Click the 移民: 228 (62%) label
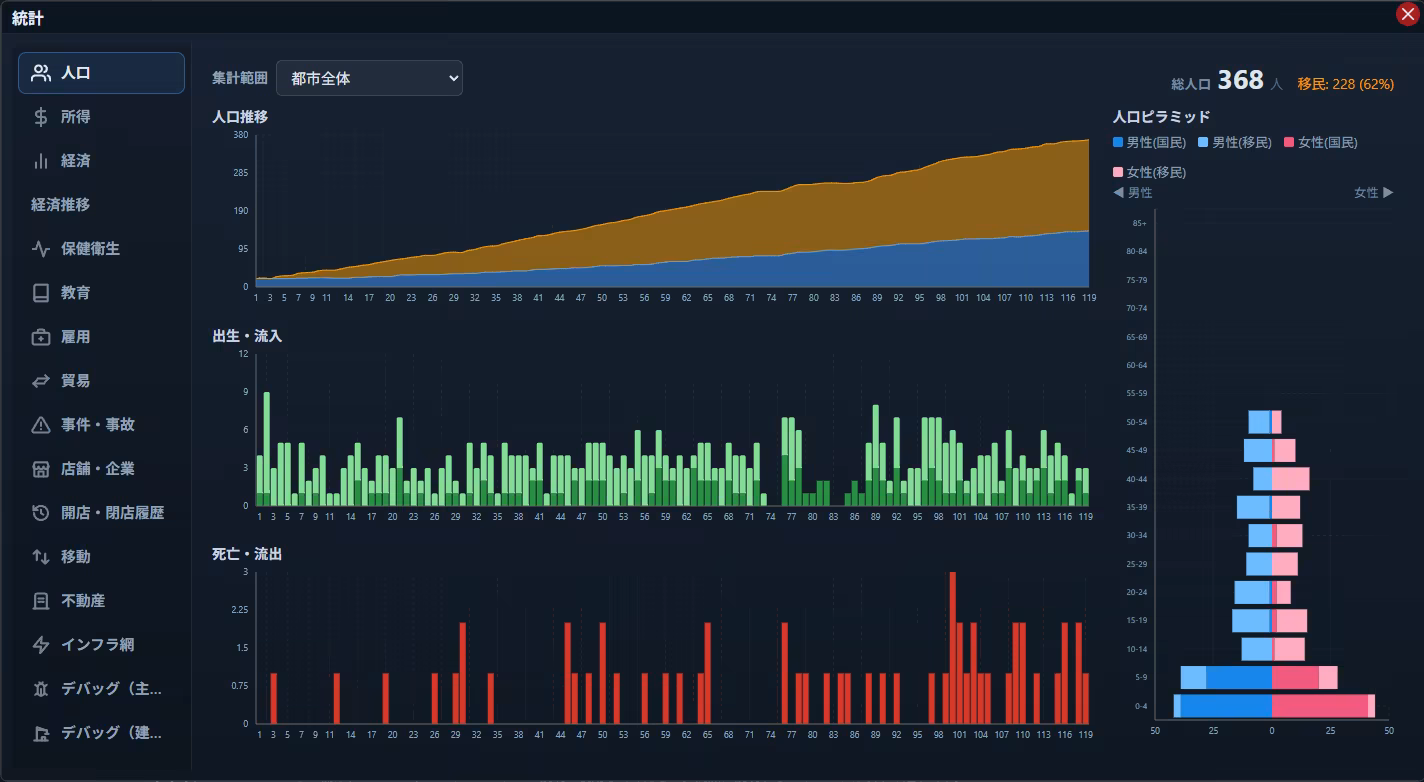The image size is (1424, 782). [1346, 84]
